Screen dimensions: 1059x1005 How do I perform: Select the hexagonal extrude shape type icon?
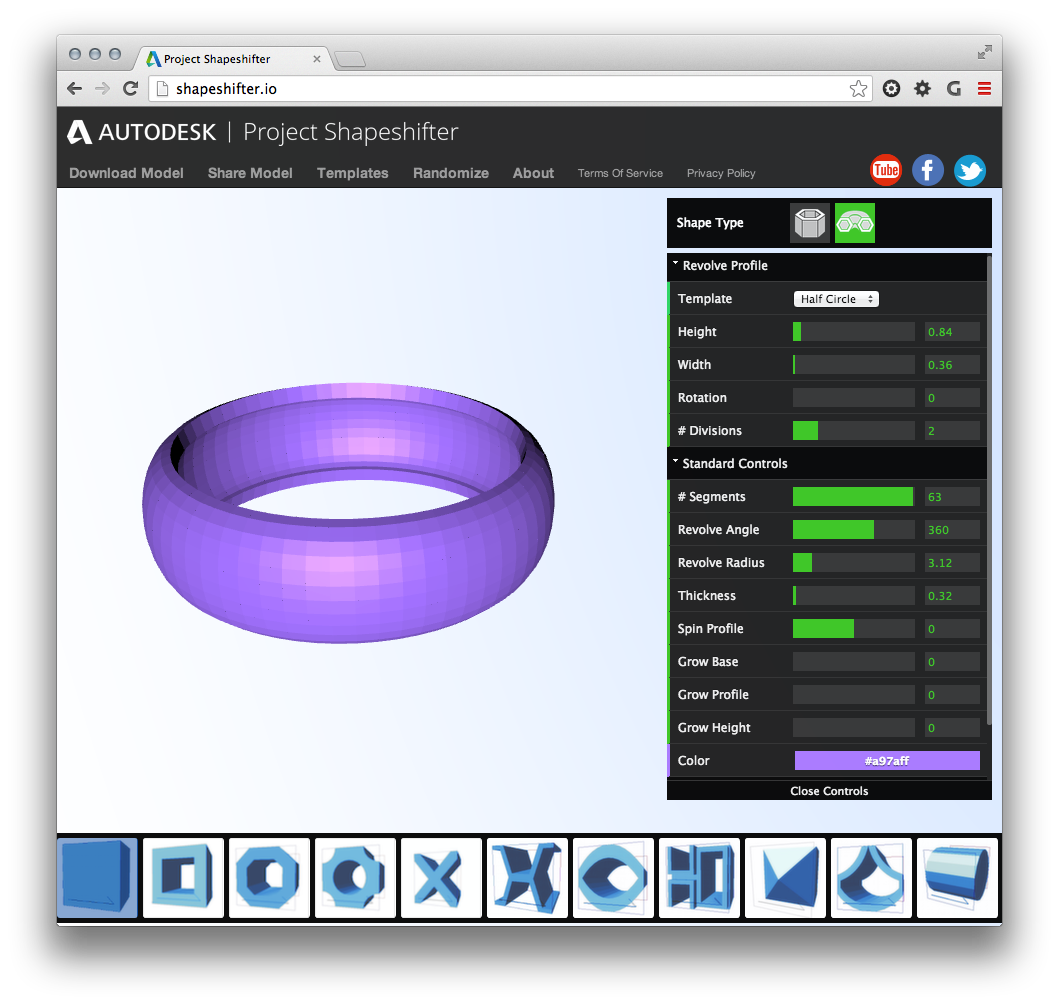point(809,223)
